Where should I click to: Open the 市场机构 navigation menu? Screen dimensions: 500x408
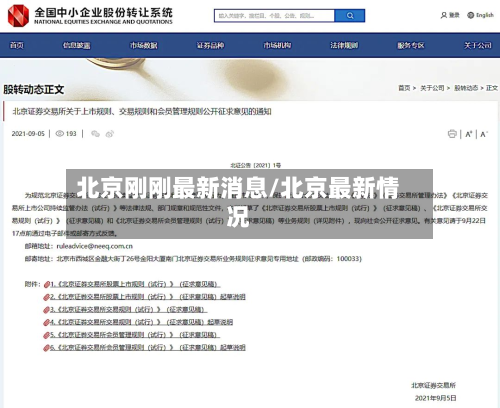277,45
